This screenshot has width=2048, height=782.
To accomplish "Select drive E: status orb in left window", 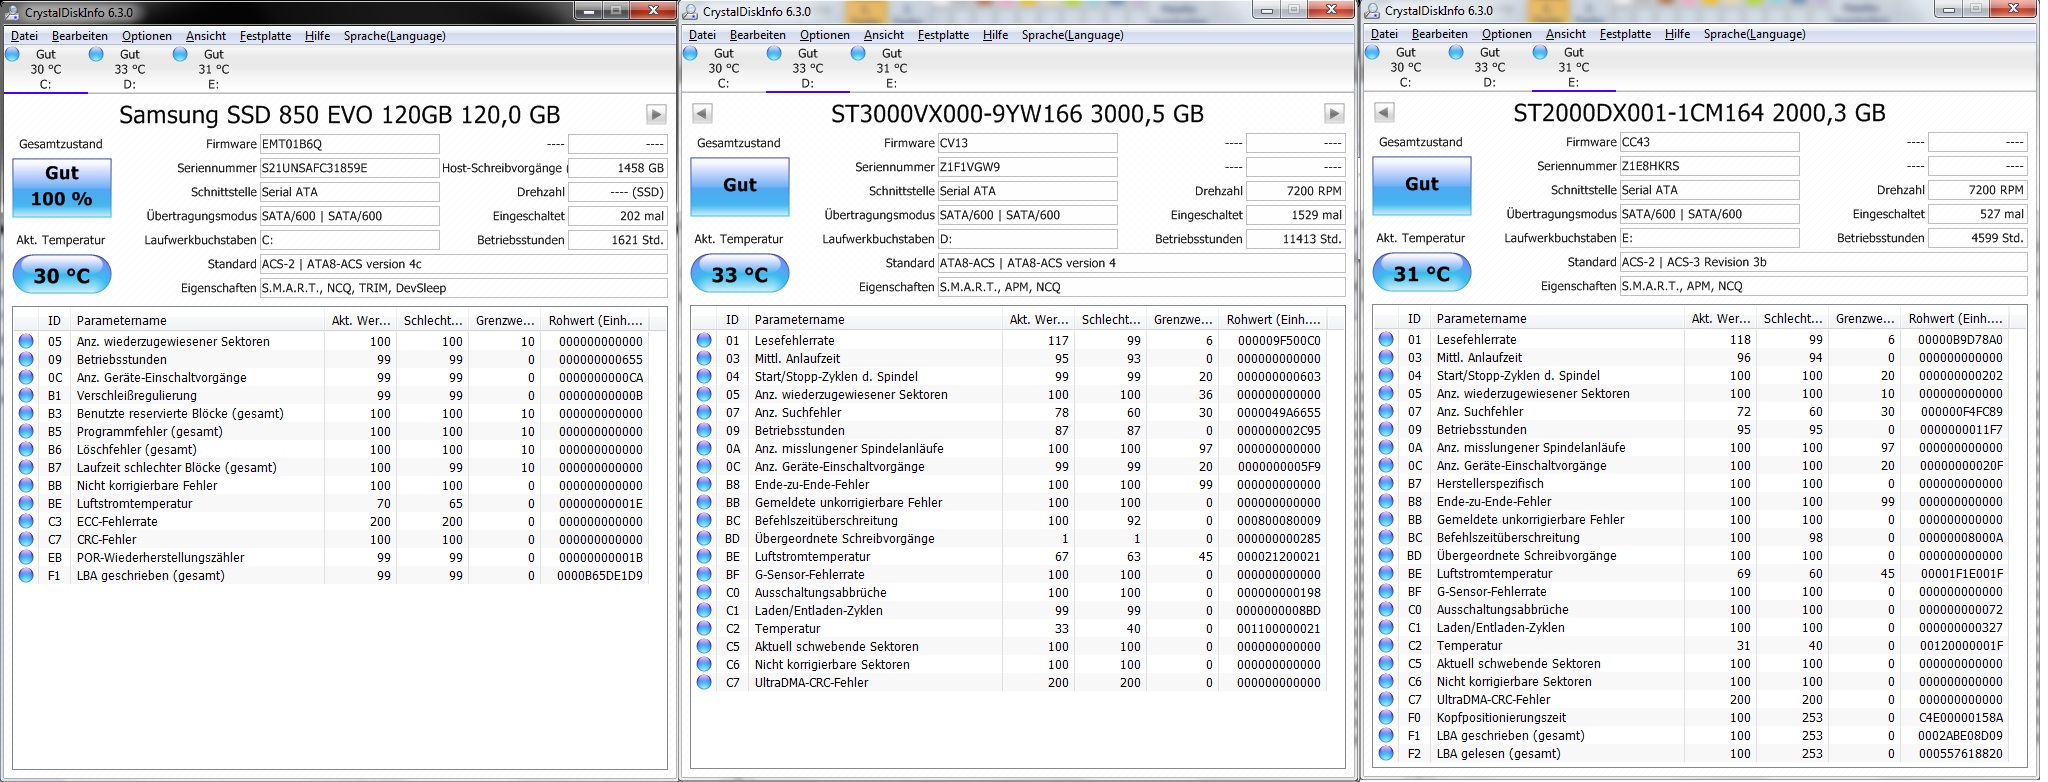I will point(180,54).
